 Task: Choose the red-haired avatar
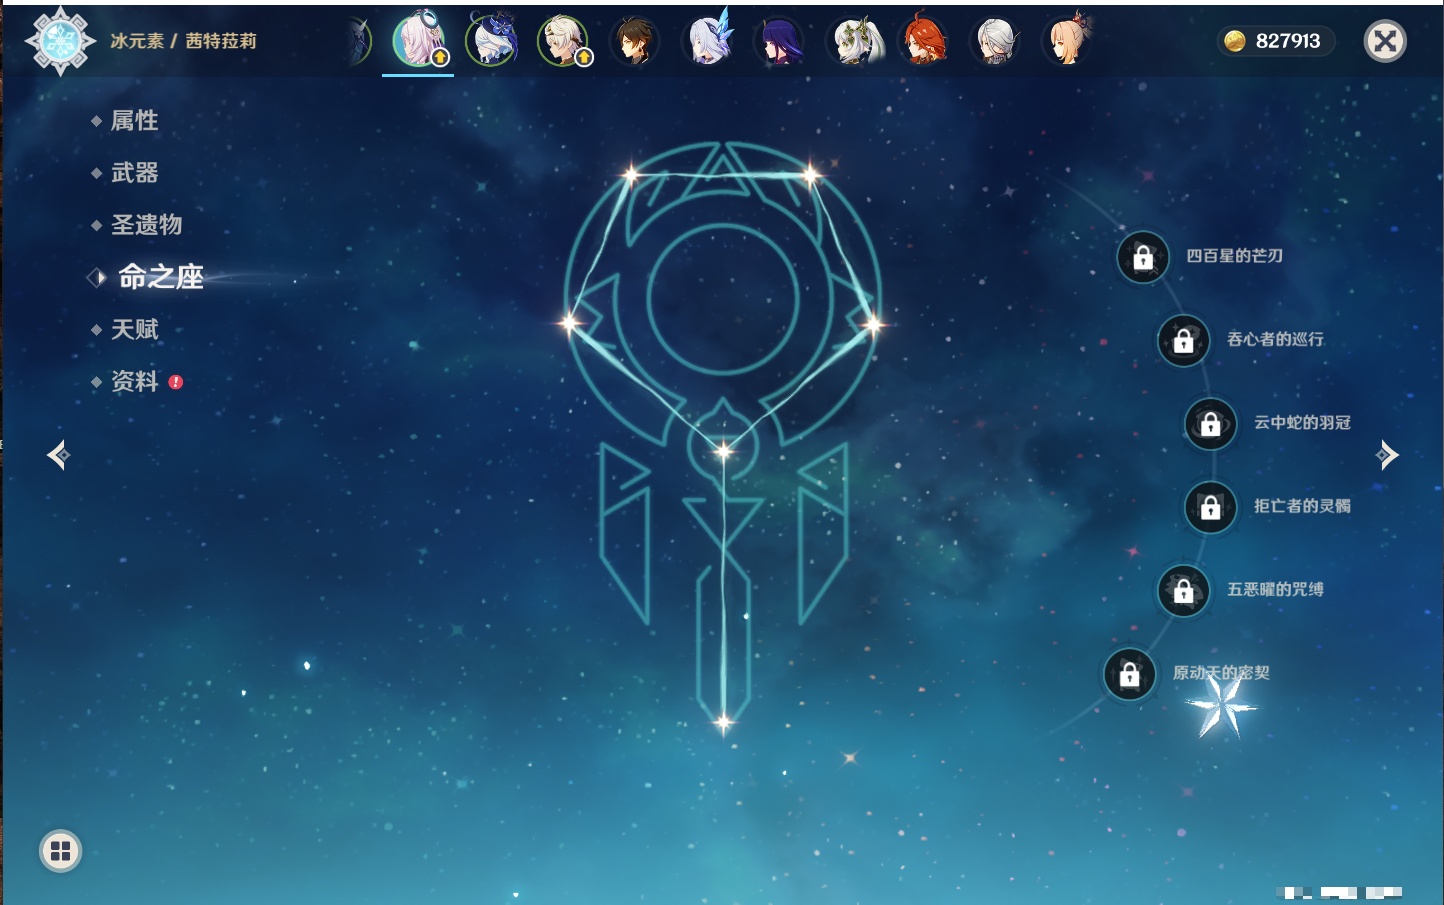923,41
